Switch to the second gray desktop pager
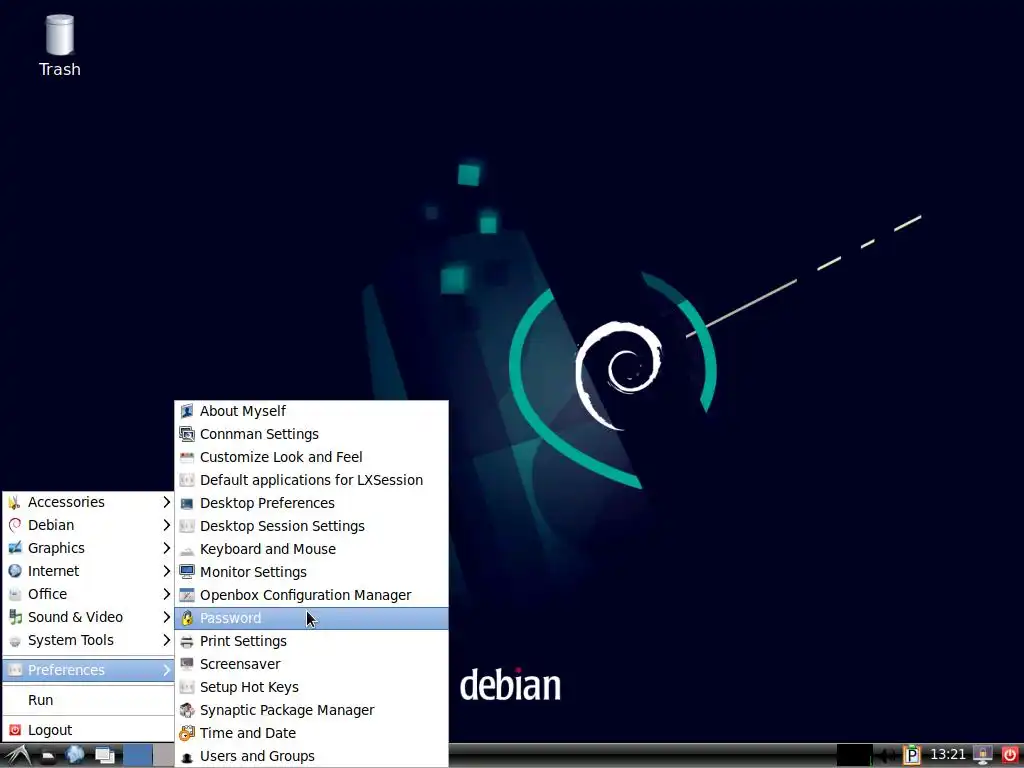This screenshot has height=768, width=1024. [x=164, y=756]
